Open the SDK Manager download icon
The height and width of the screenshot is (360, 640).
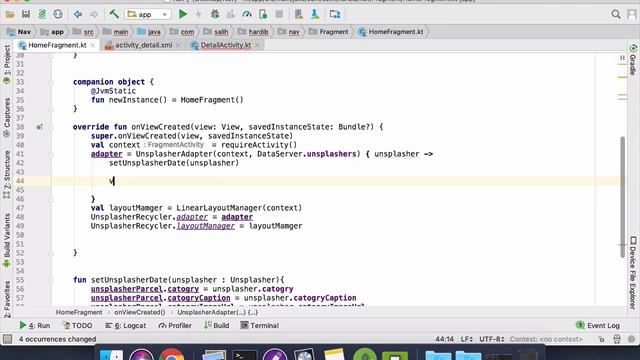point(315,15)
